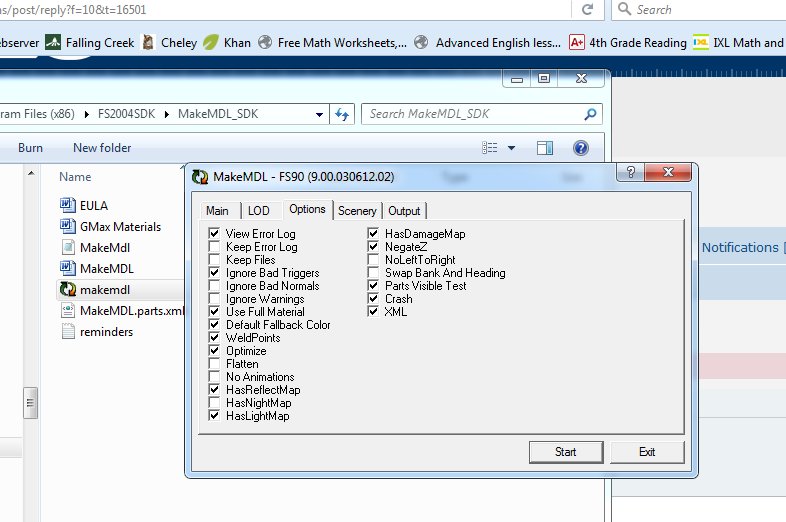Check the No Animations option
Image resolution: width=786 pixels, height=522 pixels.
click(x=214, y=377)
